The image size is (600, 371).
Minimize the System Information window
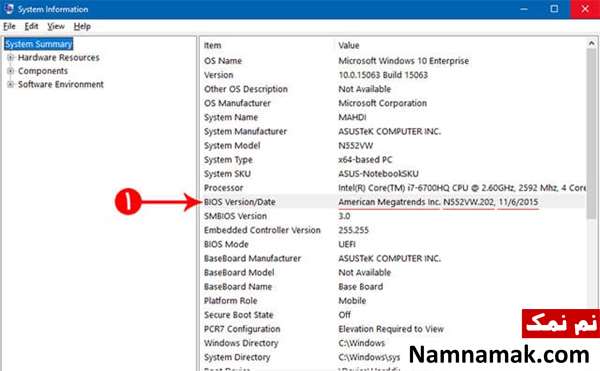tap(524, 9)
